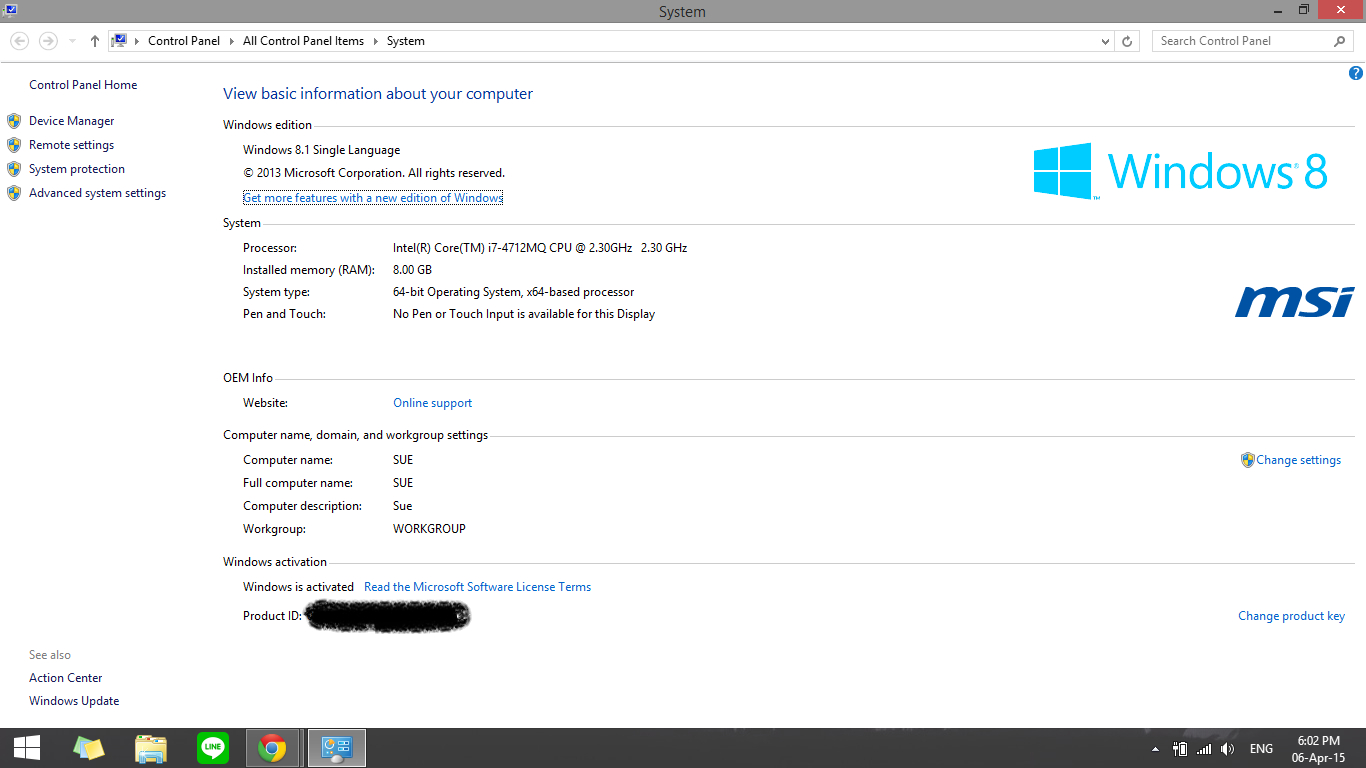Click shield icon beside System protection
Image resolution: width=1366 pixels, height=768 pixels.
click(x=14, y=169)
